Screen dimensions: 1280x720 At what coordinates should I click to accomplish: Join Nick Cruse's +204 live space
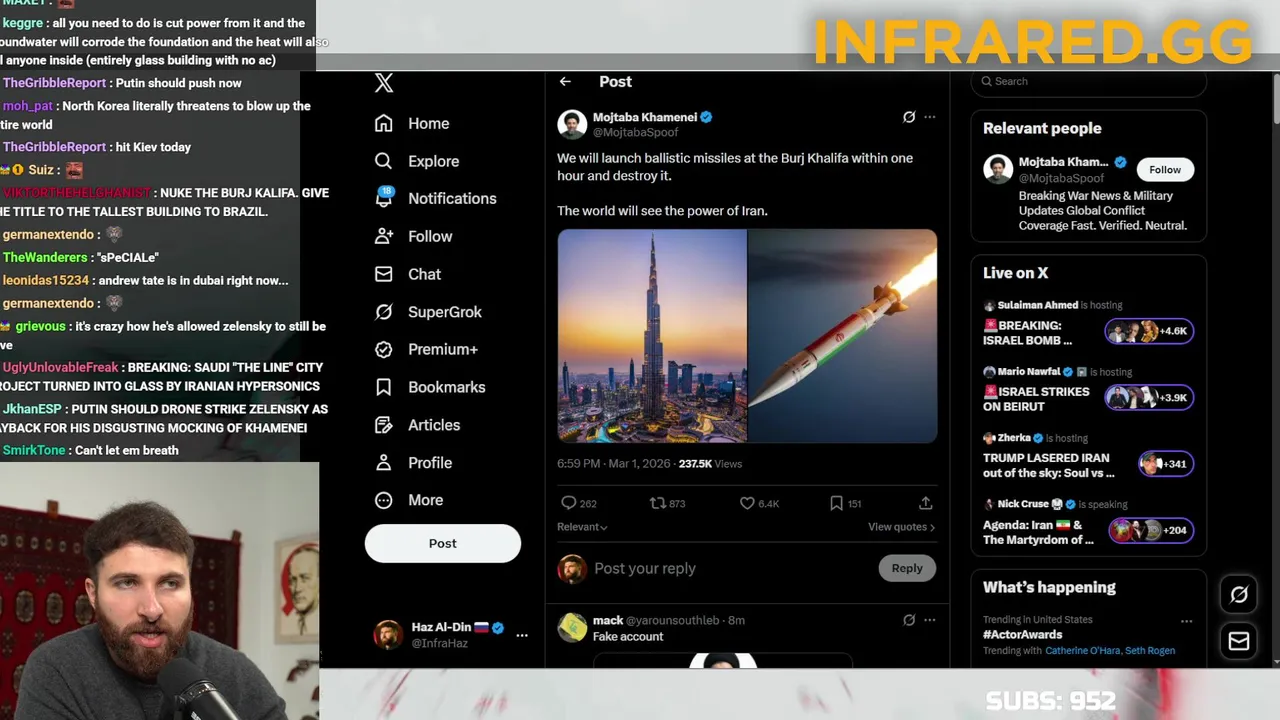click(x=1149, y=530)
